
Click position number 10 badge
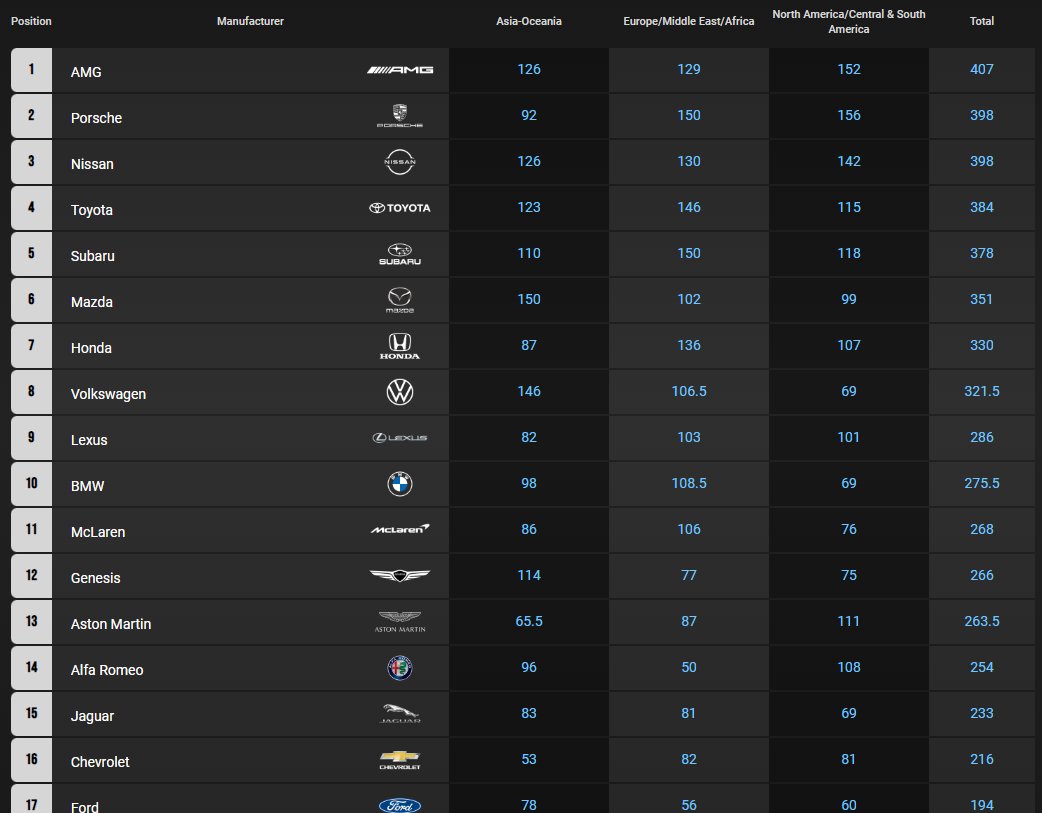tap(31, 484)
